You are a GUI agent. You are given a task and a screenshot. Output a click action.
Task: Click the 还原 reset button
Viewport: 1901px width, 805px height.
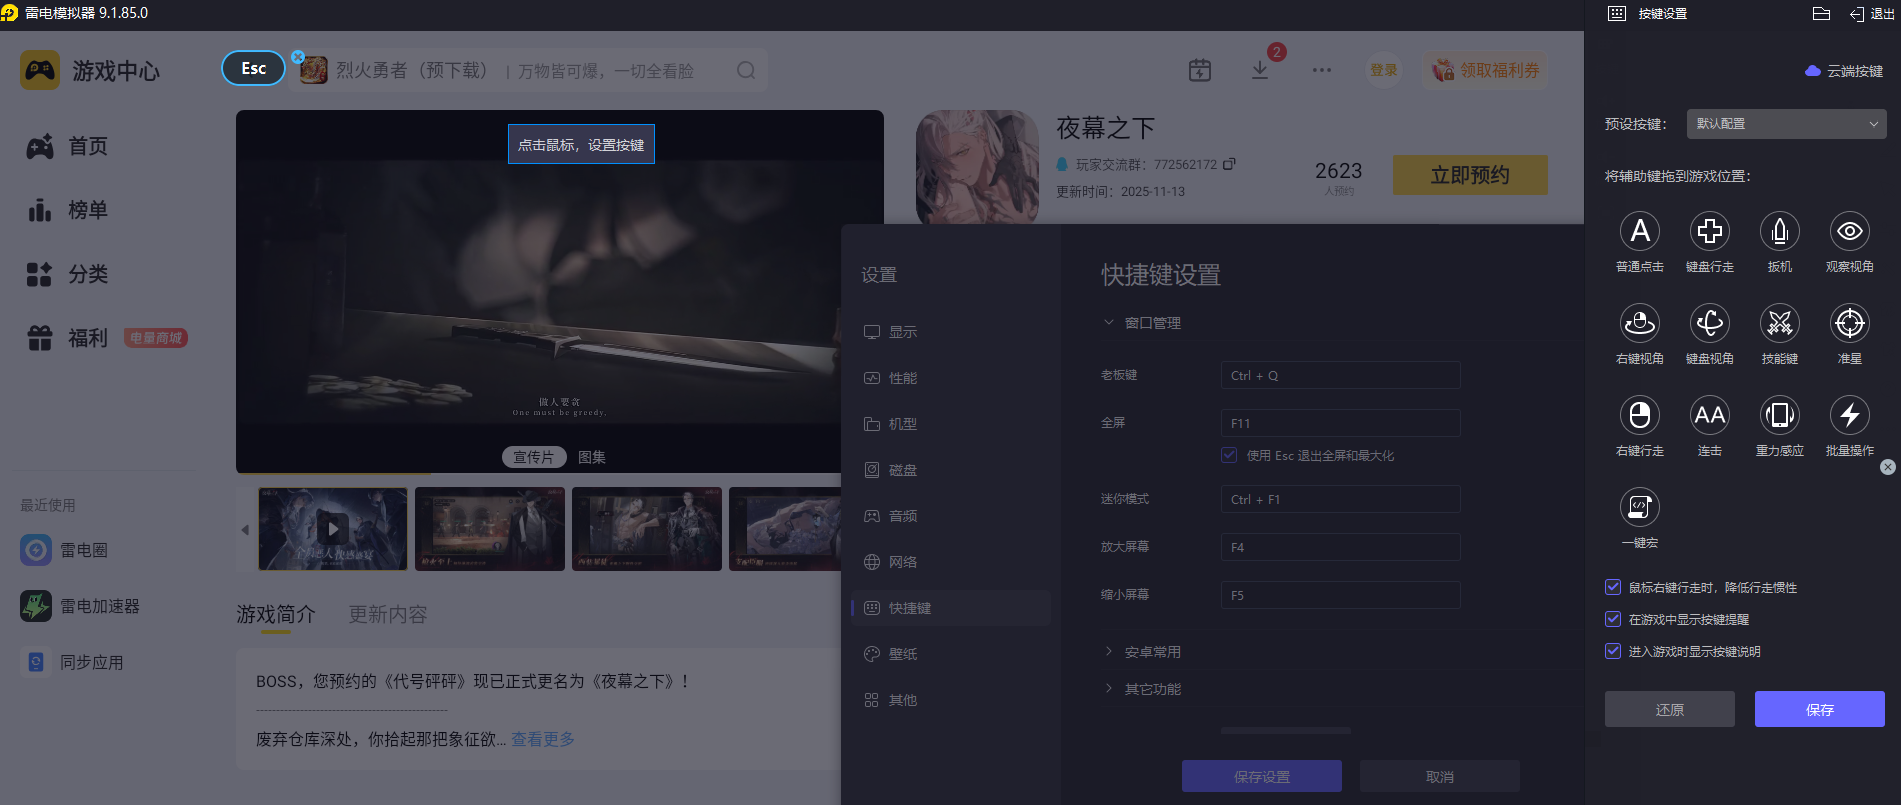1669,709
